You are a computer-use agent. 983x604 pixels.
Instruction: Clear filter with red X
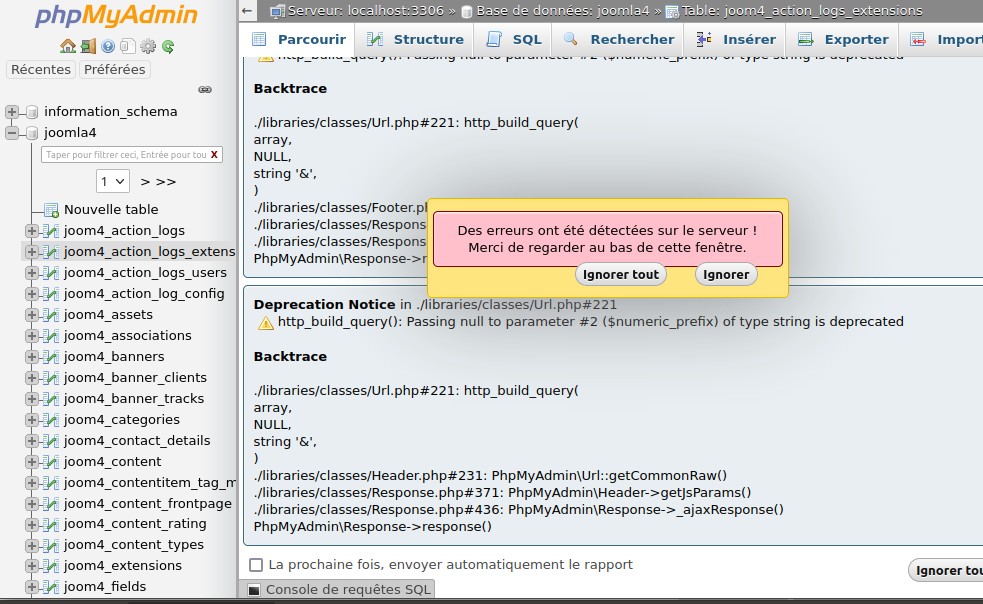(x=214, y=154)
